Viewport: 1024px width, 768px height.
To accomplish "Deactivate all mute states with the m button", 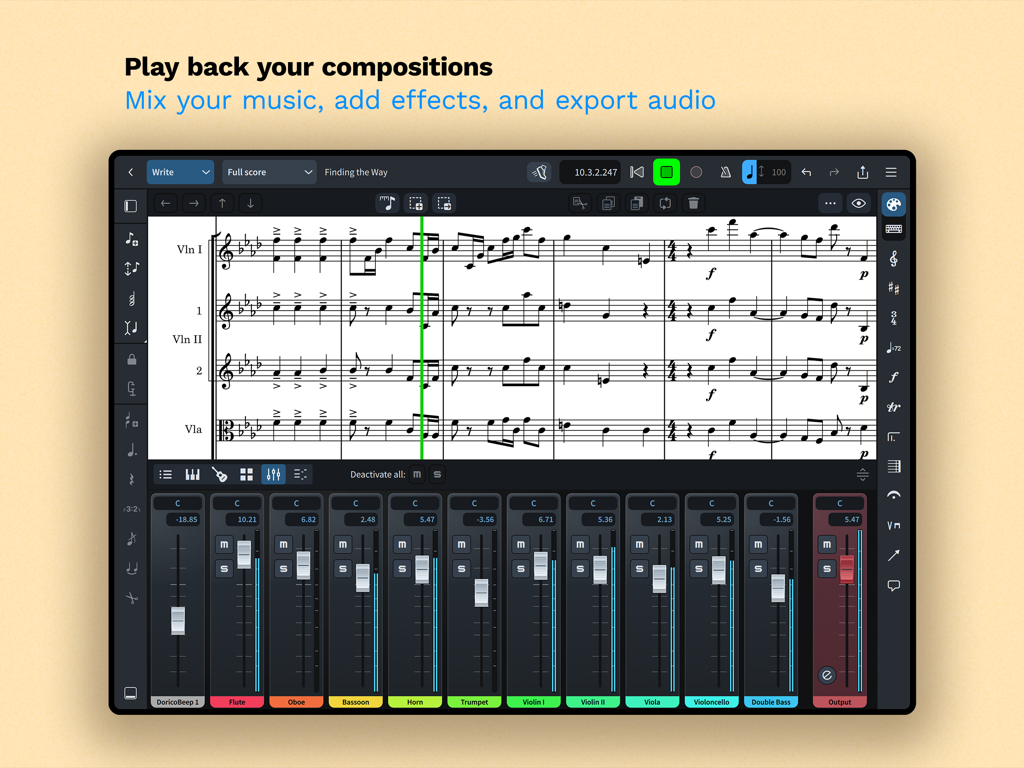I will click(417, 474).
